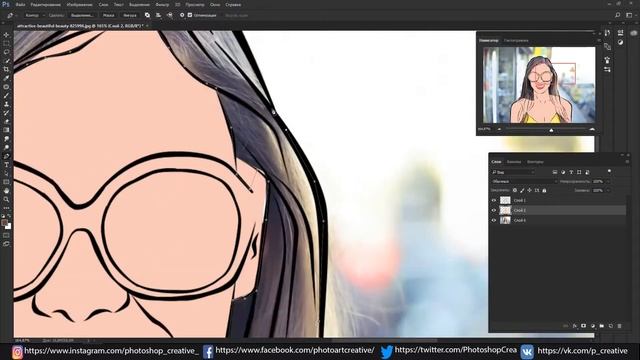Open the Instagram photoshop_creative_ link
Viewport: 640px width, 360px height.
[x=111, y=351]
